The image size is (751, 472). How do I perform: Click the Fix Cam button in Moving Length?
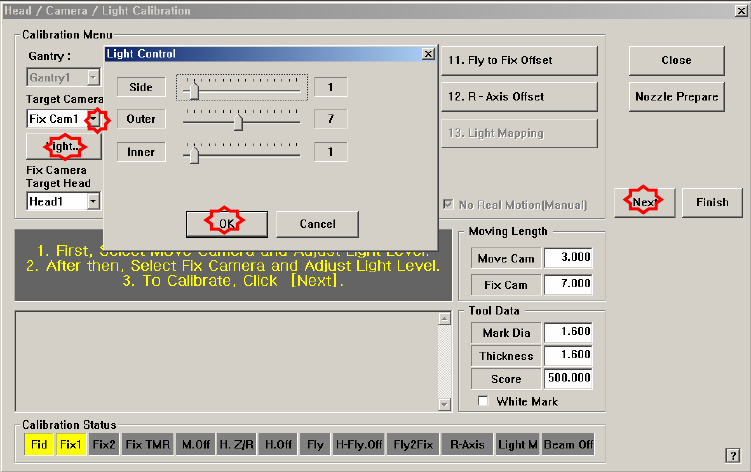[506, 285]
